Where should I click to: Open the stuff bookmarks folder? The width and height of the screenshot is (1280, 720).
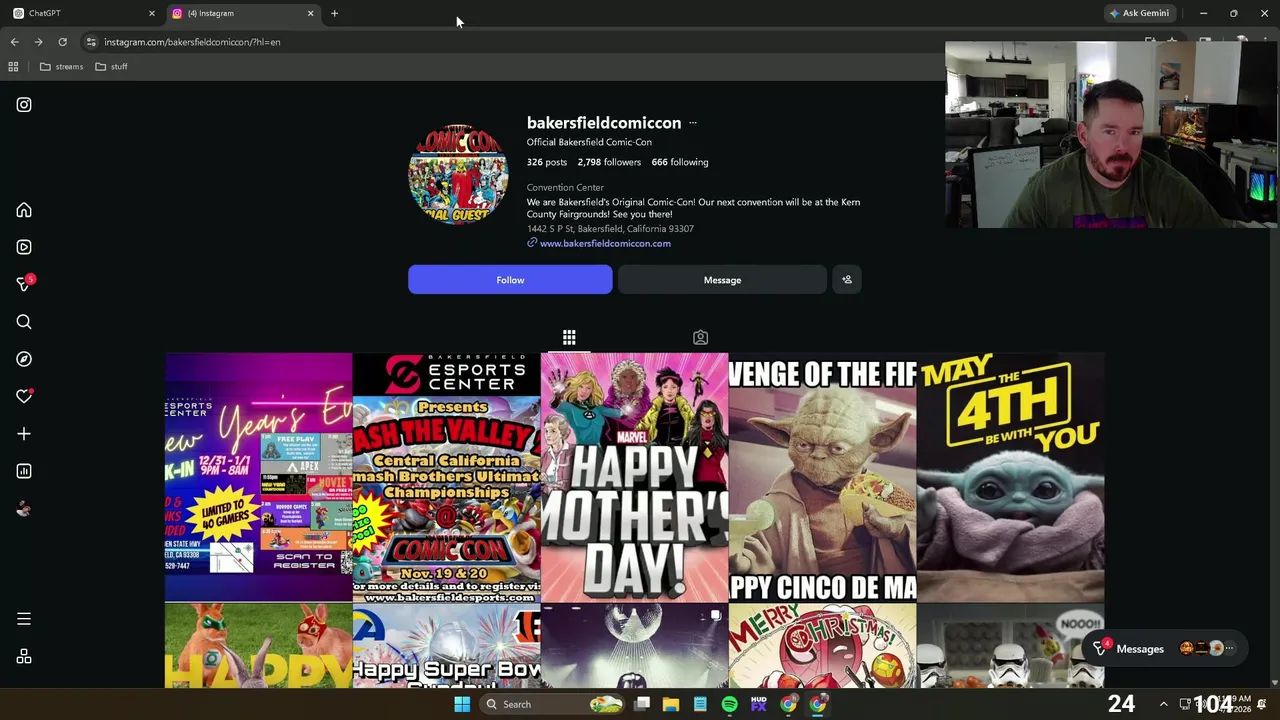pos(111,67)
